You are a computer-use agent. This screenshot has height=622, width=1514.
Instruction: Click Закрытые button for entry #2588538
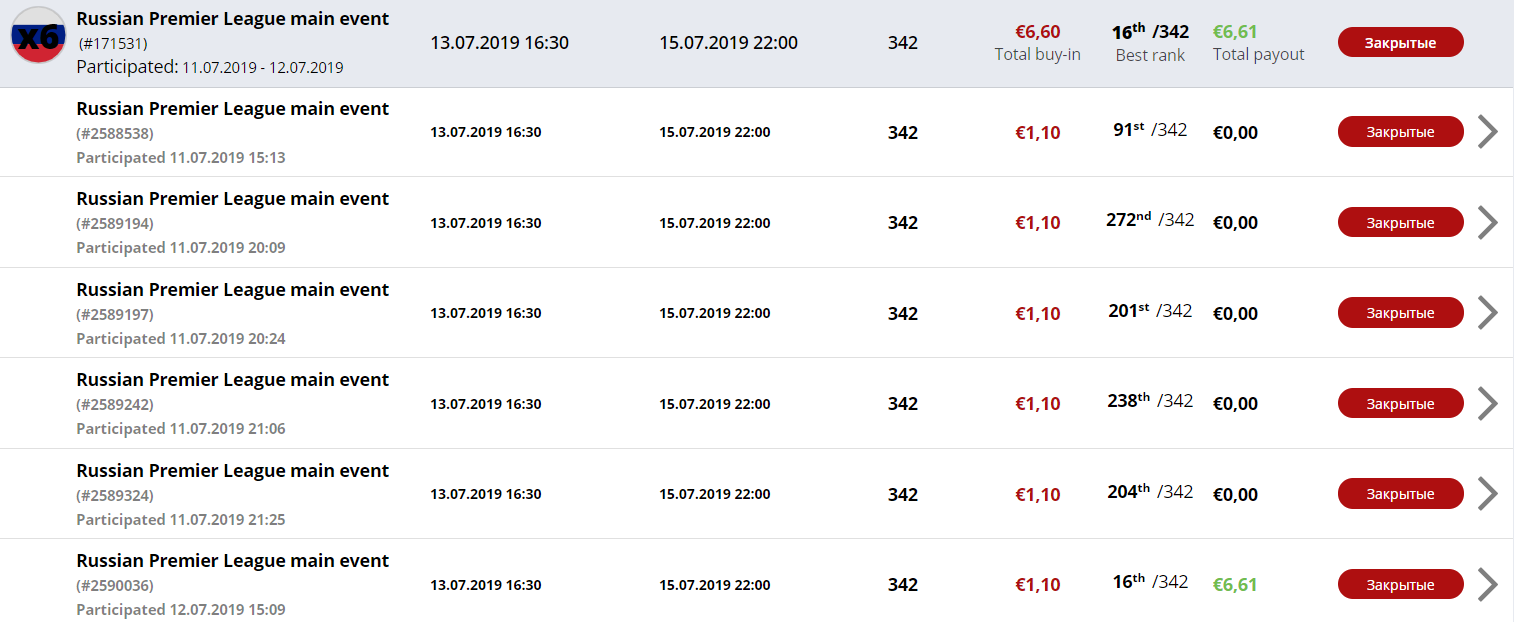tap(1400, 132)
